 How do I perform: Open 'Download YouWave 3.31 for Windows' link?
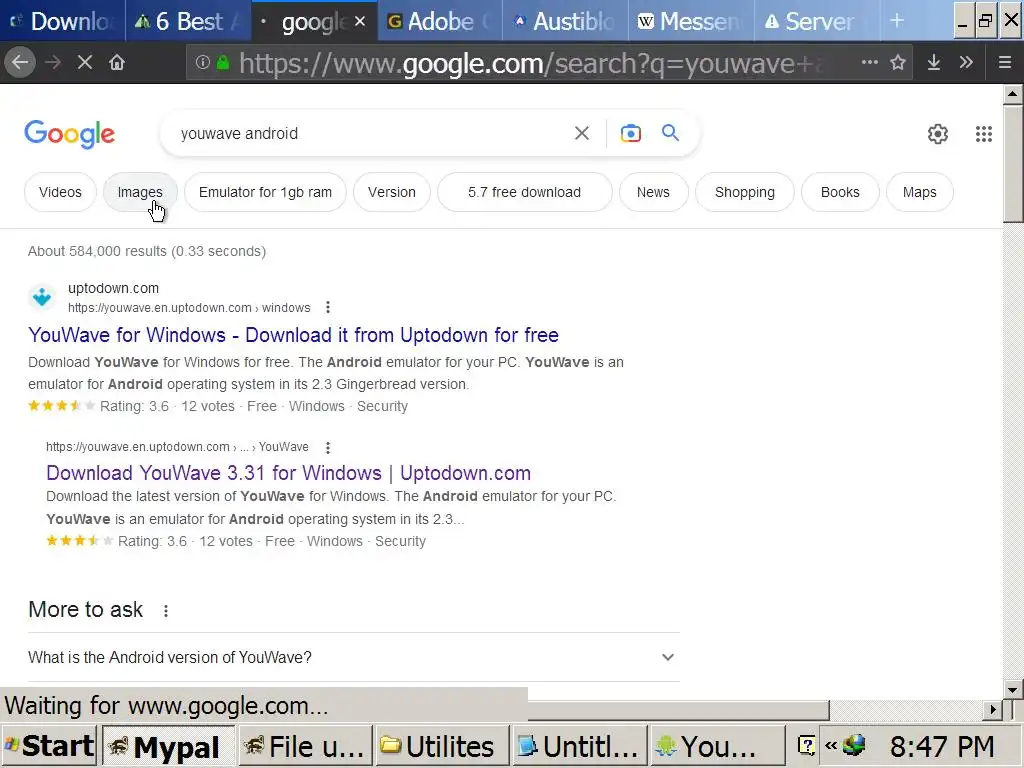click(289, 473)
